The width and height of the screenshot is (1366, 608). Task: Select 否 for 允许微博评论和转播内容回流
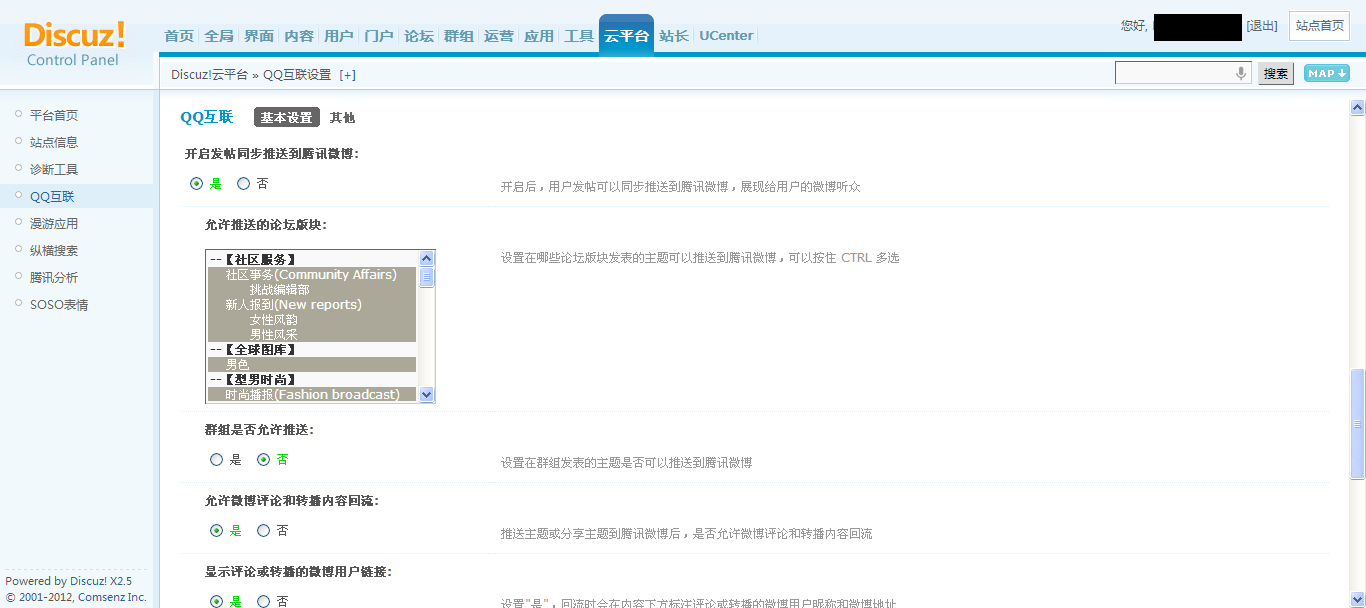coord(264,531)
